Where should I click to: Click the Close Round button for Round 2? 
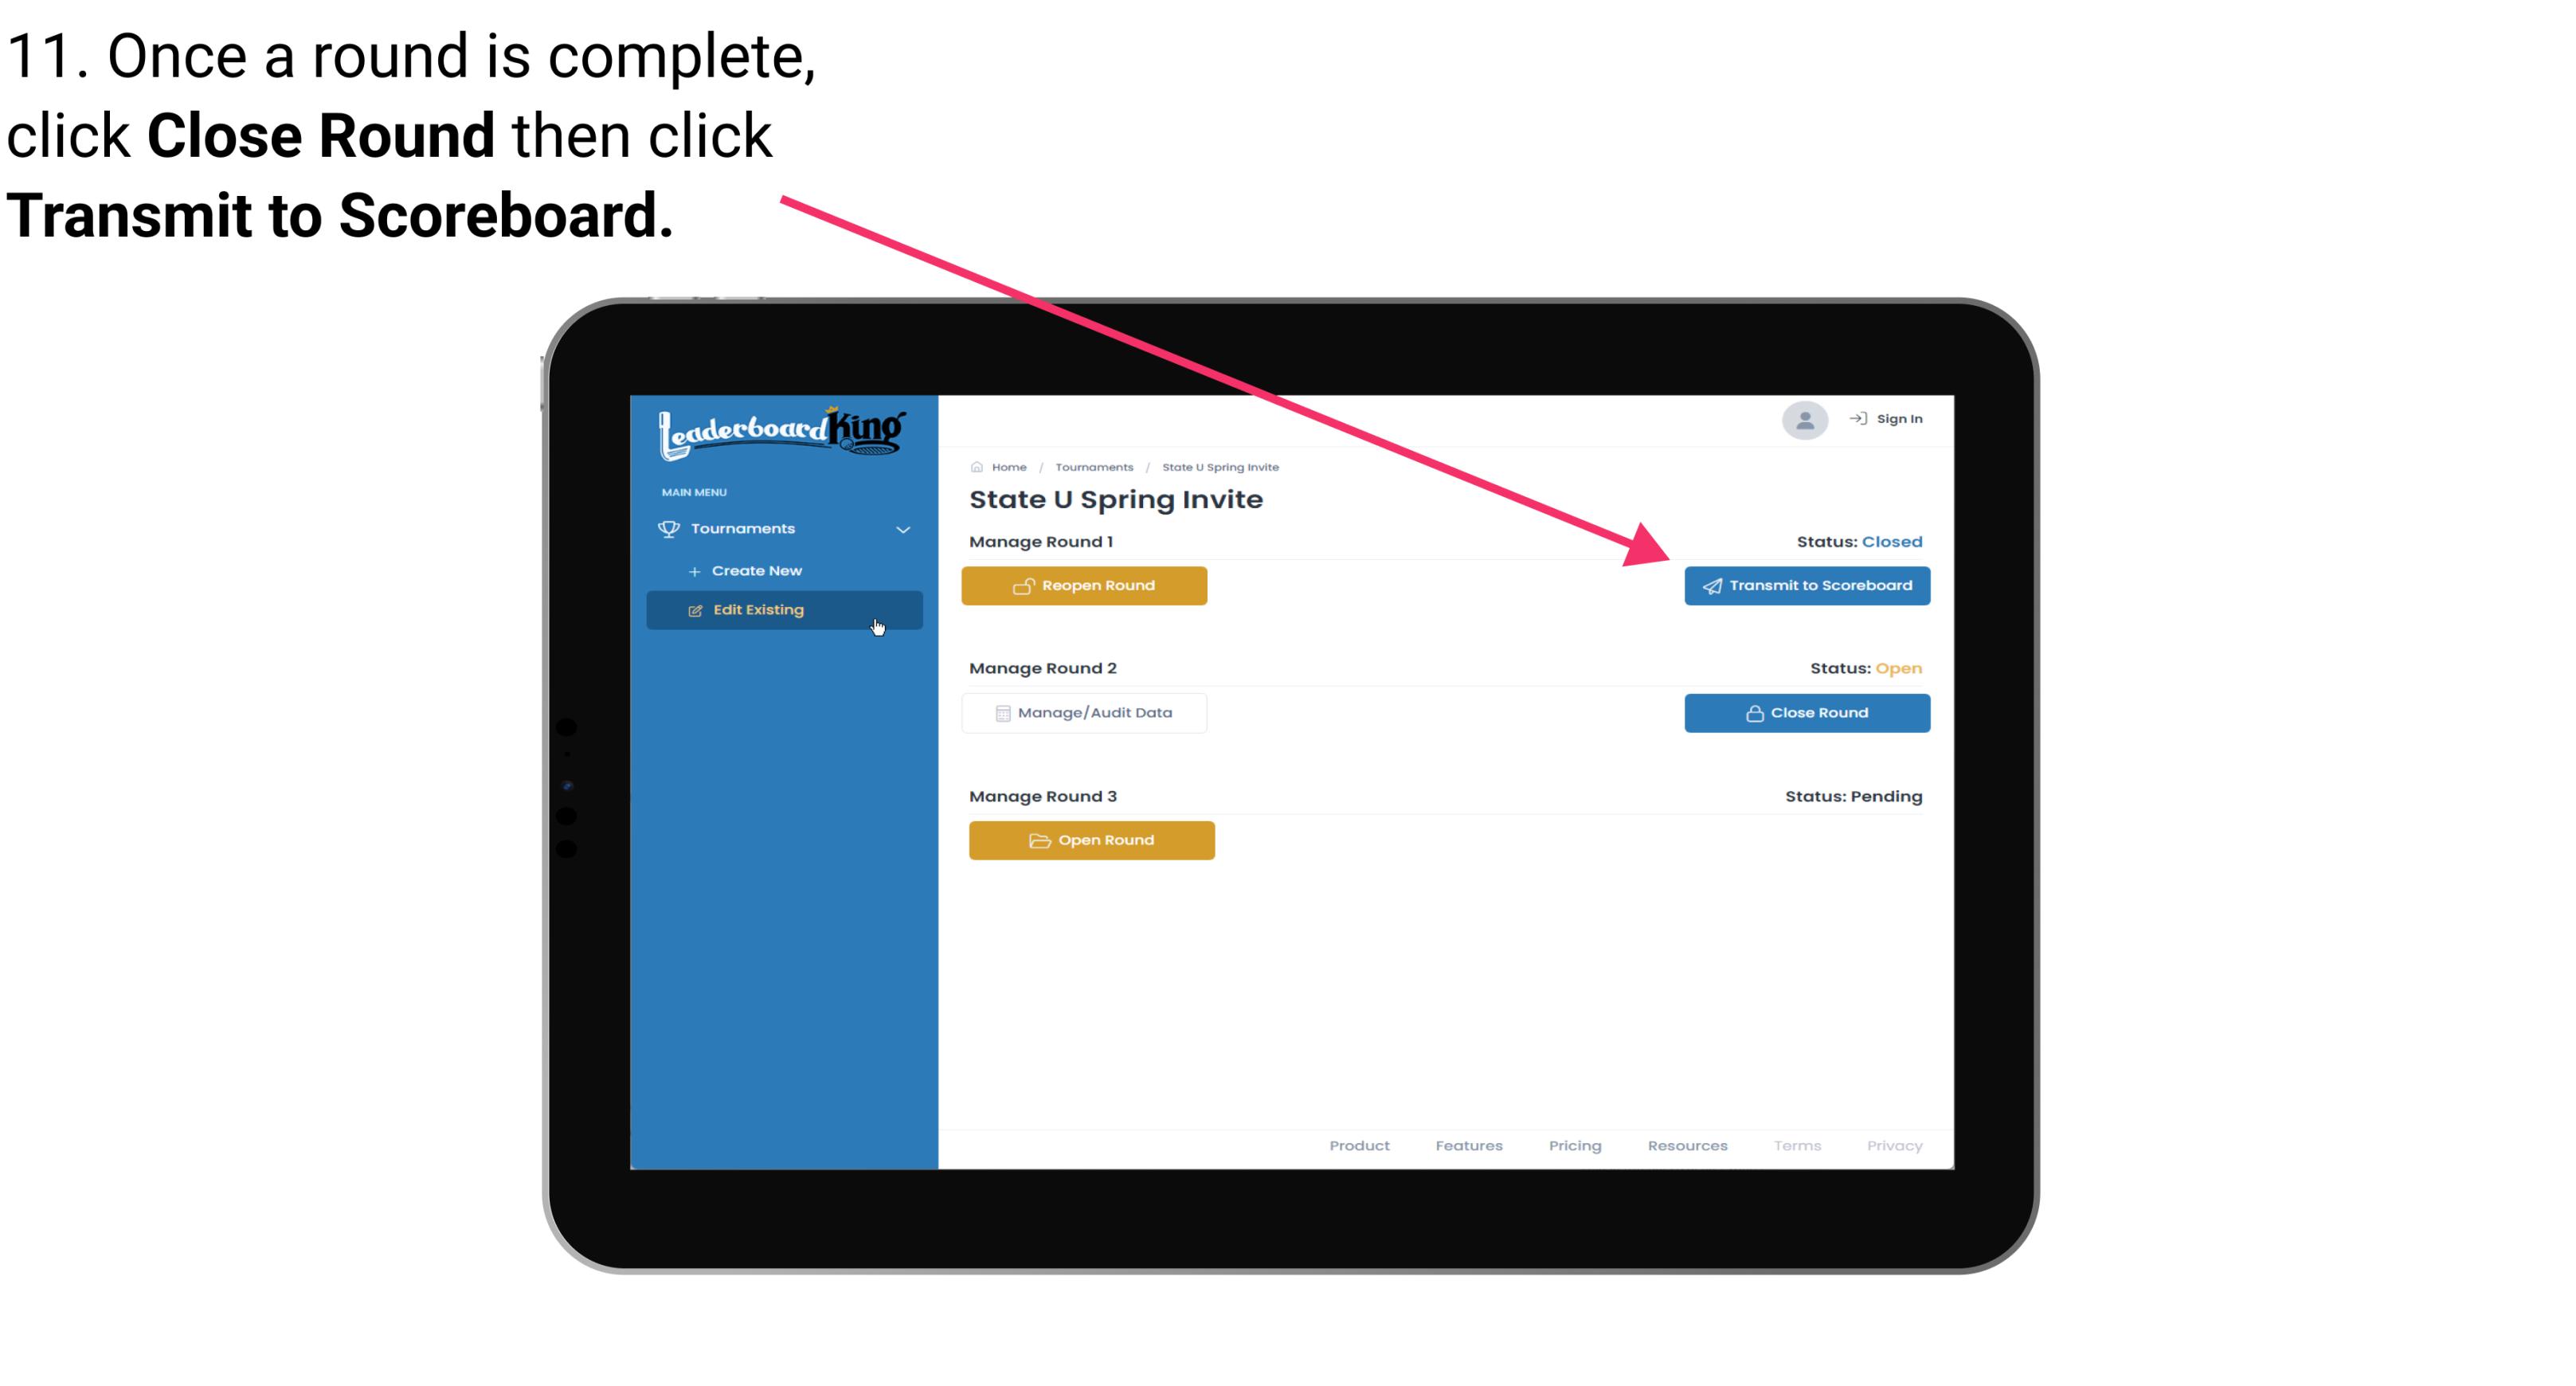point(1807,712)
